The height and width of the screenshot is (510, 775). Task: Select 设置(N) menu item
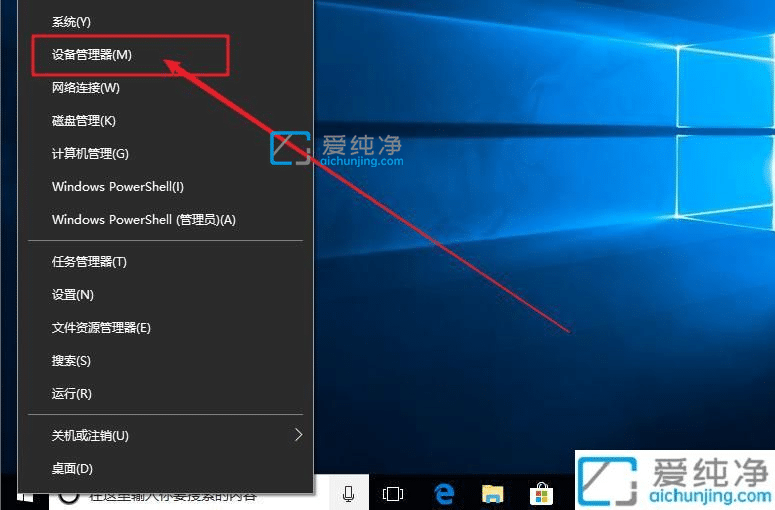(166, 295)
